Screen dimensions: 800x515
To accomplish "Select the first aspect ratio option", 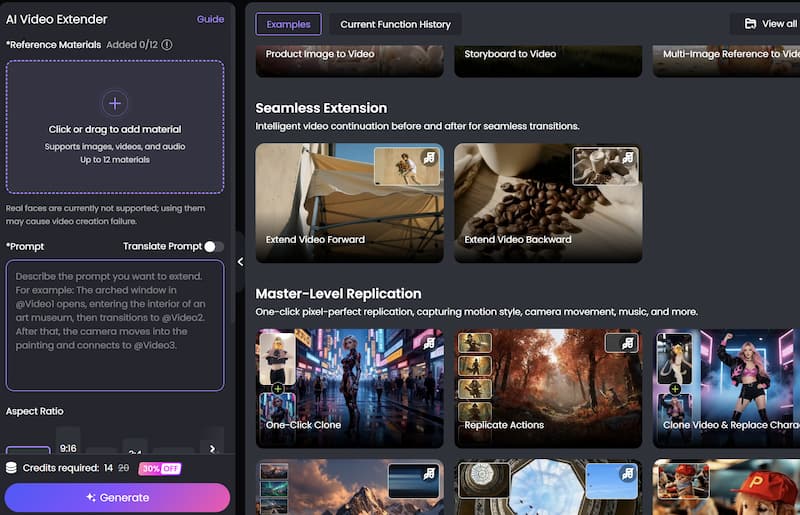I will tap(28, 450).
